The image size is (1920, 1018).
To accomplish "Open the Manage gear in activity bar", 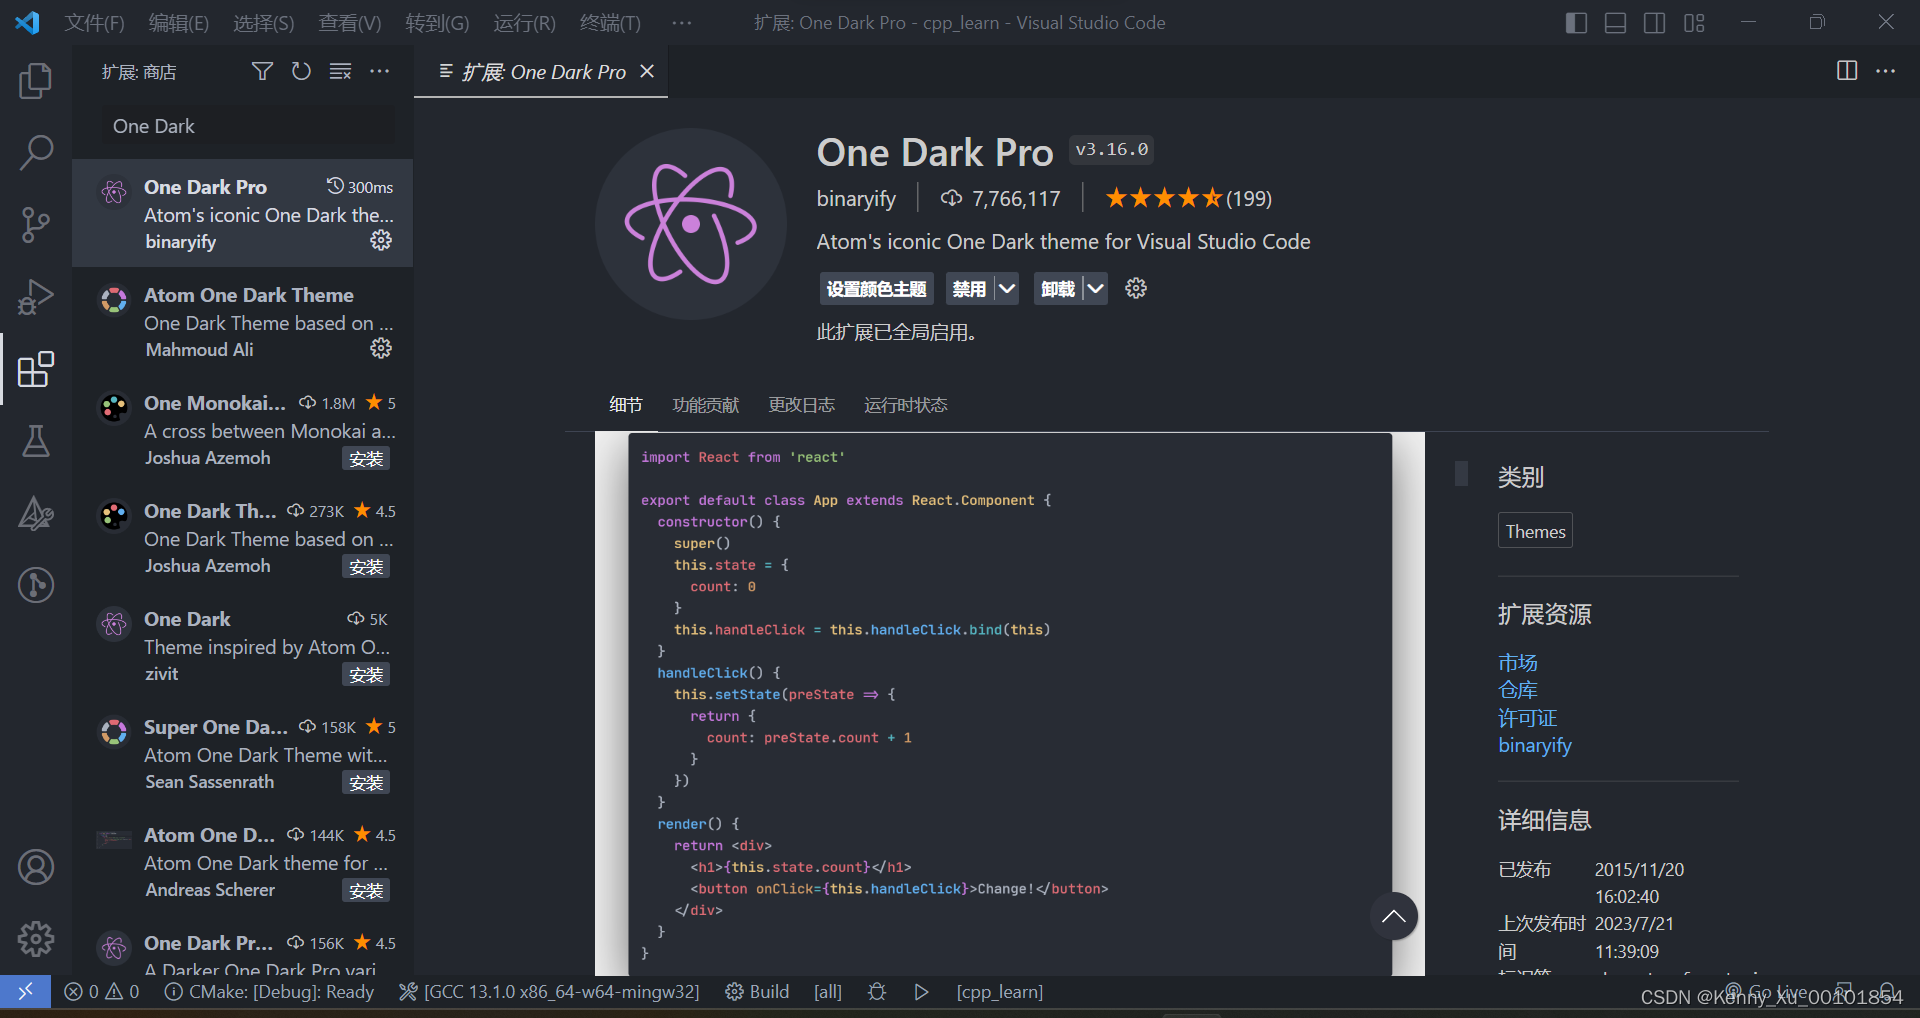I will point(36,939).
